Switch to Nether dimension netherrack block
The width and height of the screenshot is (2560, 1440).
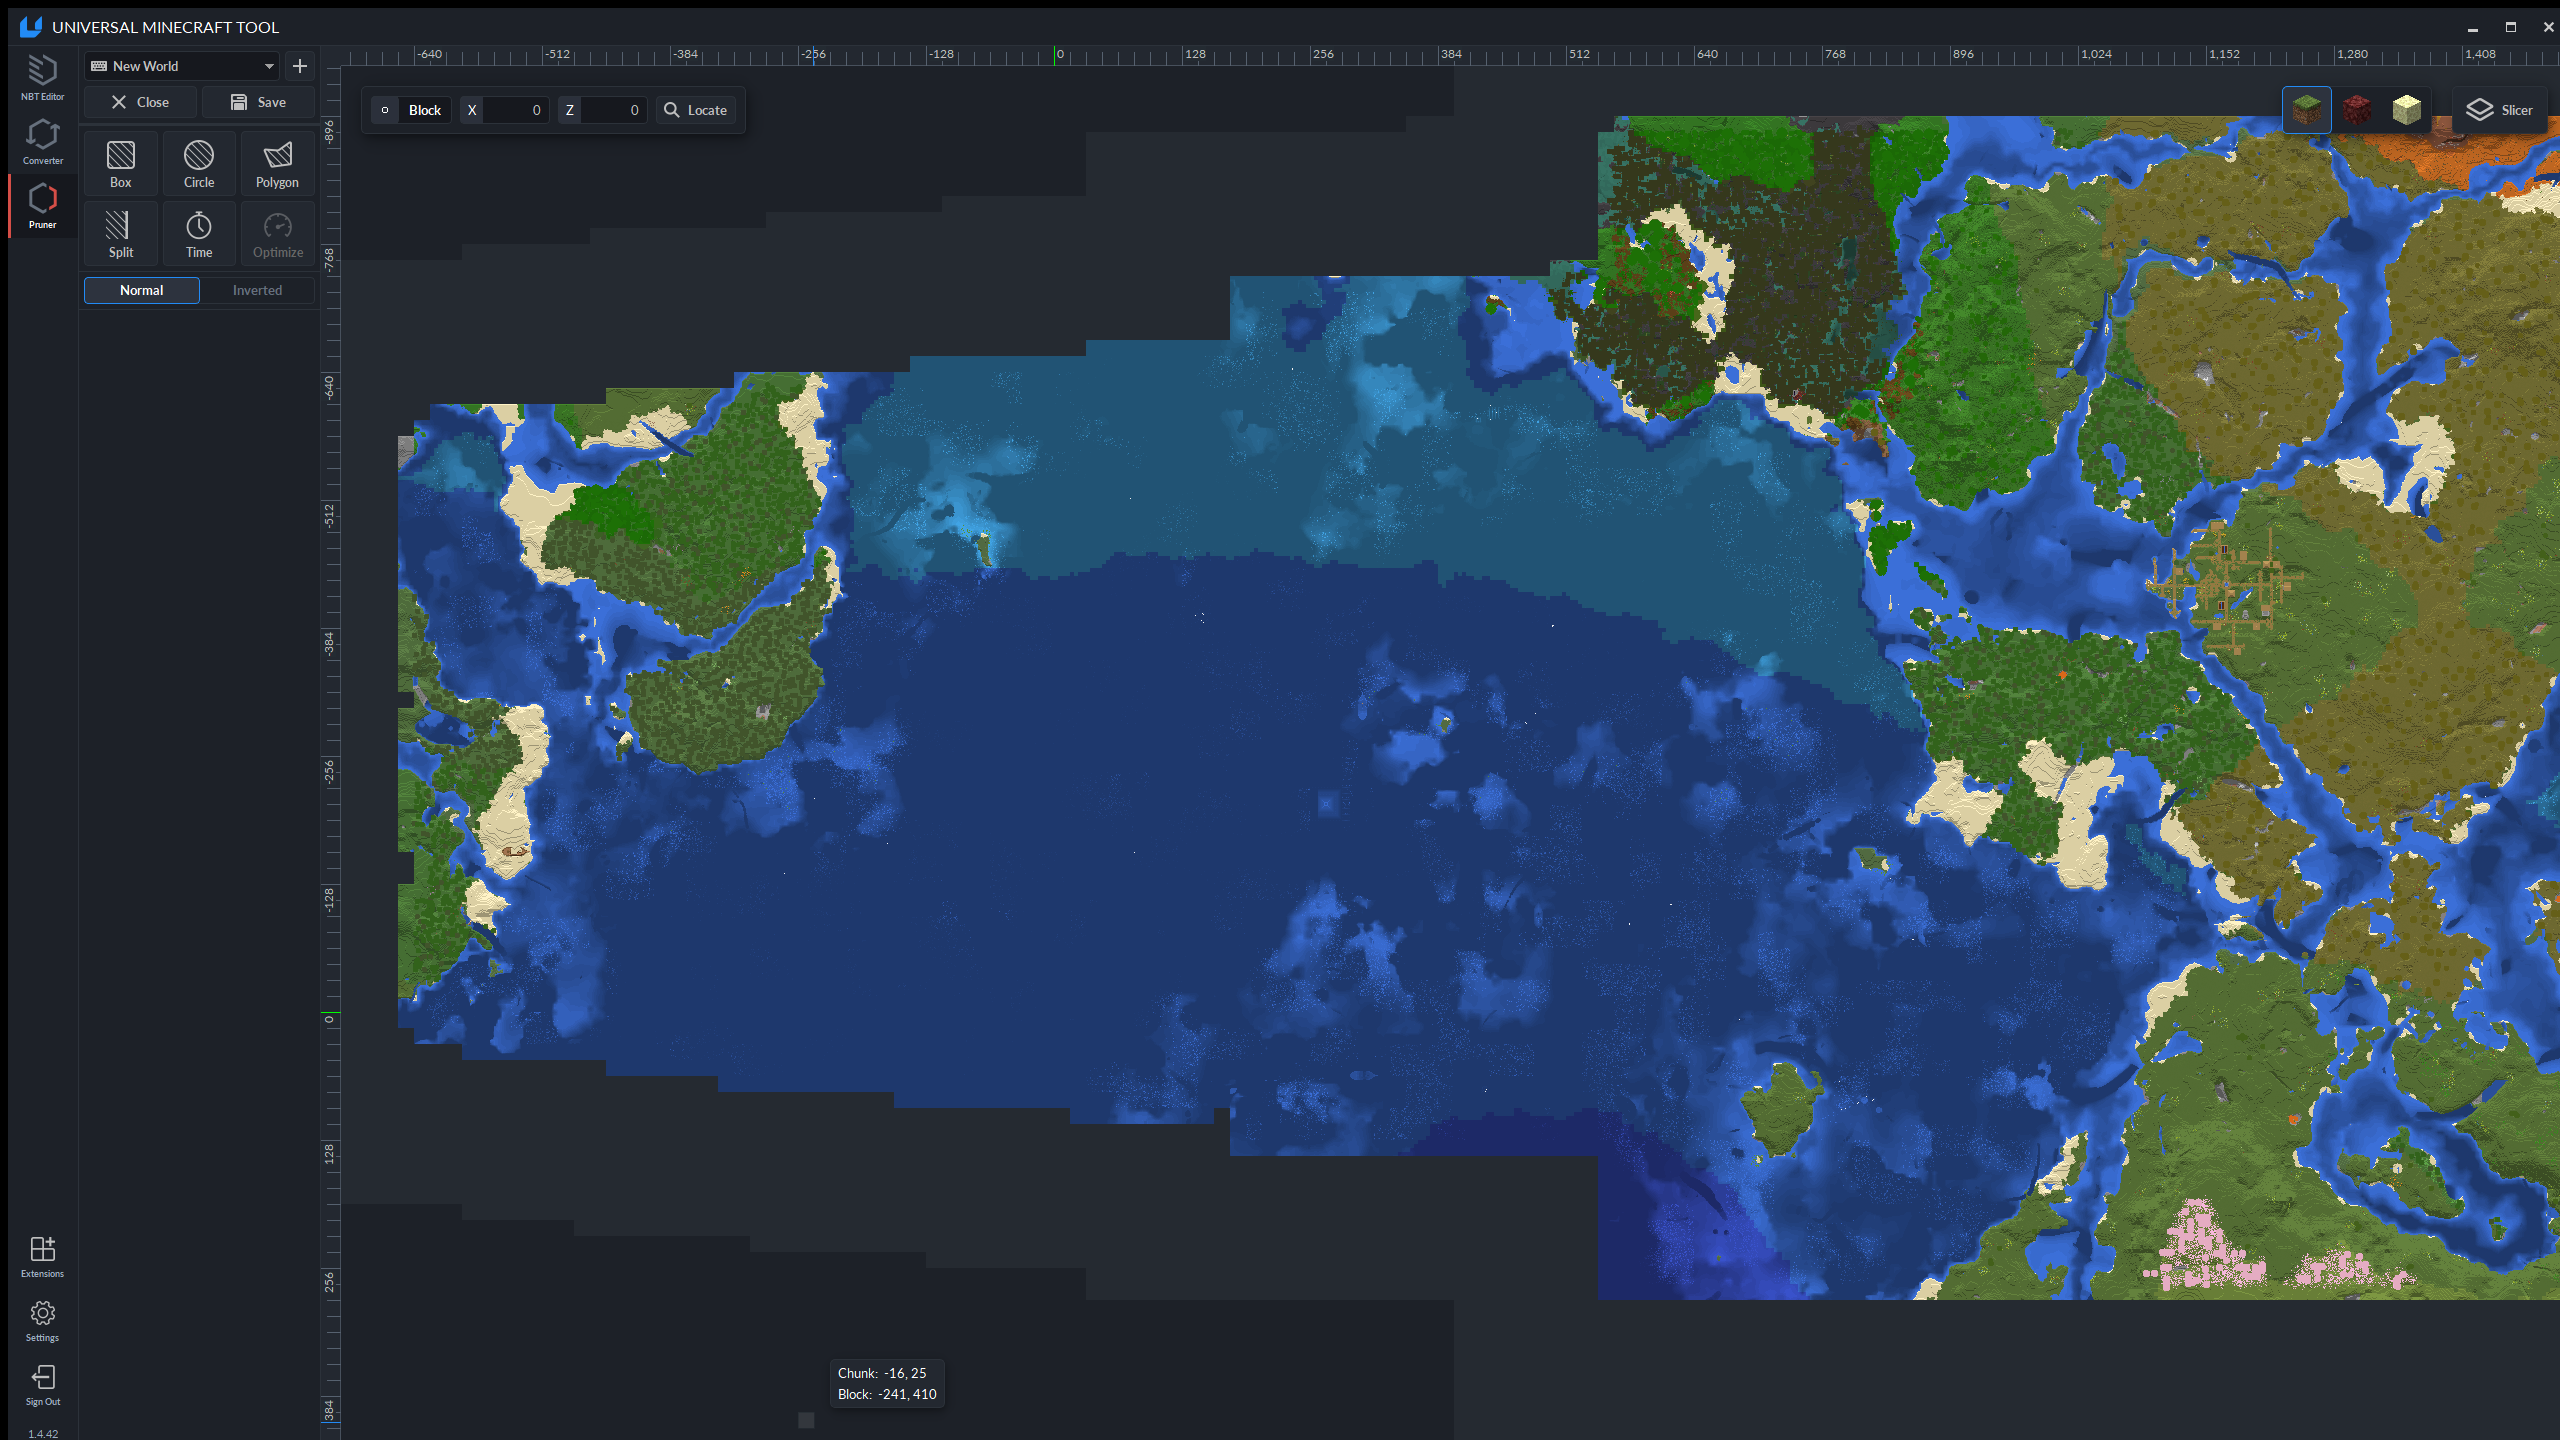point(2357,110)
